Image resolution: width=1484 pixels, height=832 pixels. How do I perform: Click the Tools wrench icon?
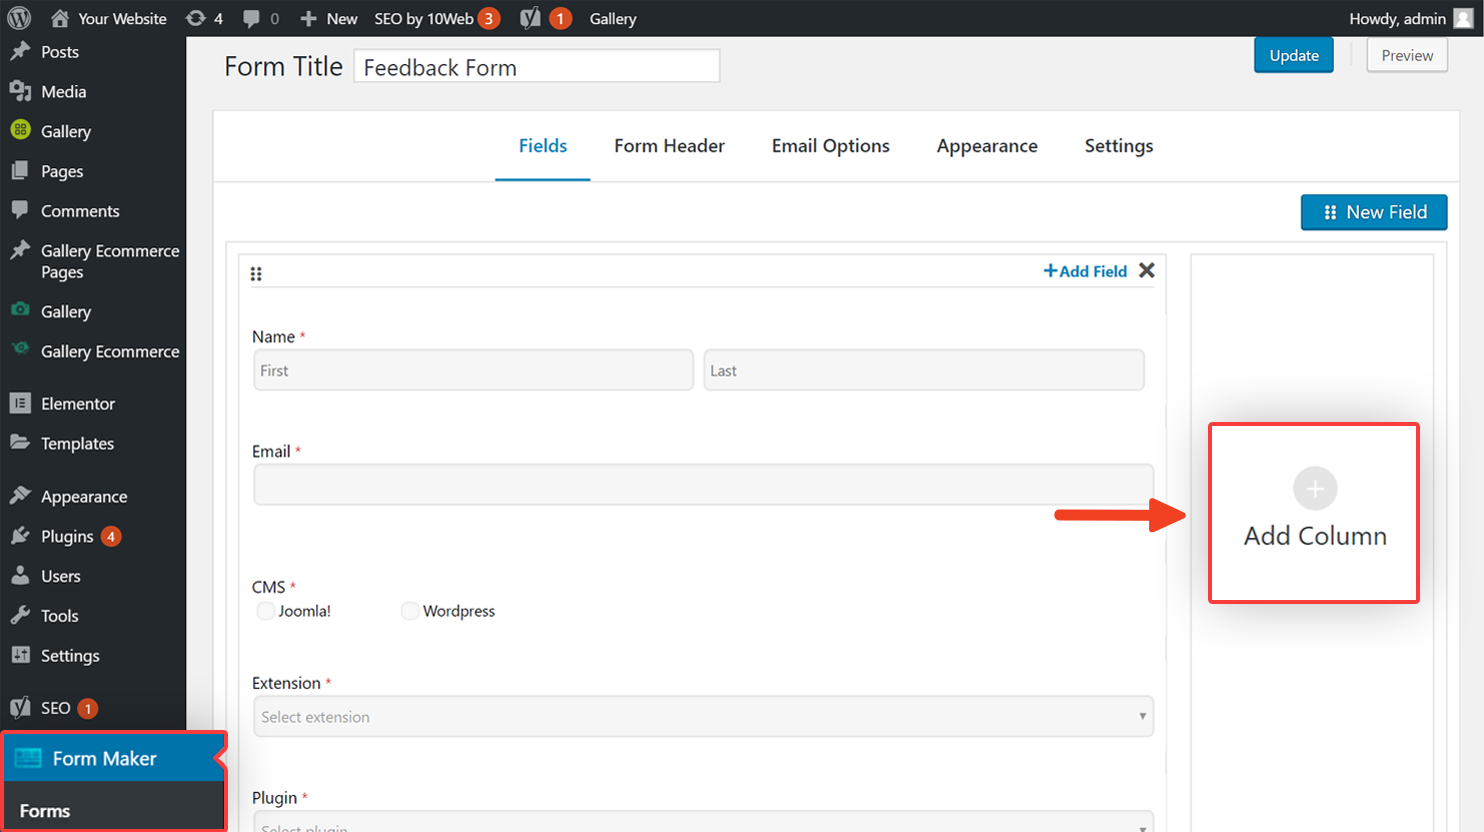(20, 615)
